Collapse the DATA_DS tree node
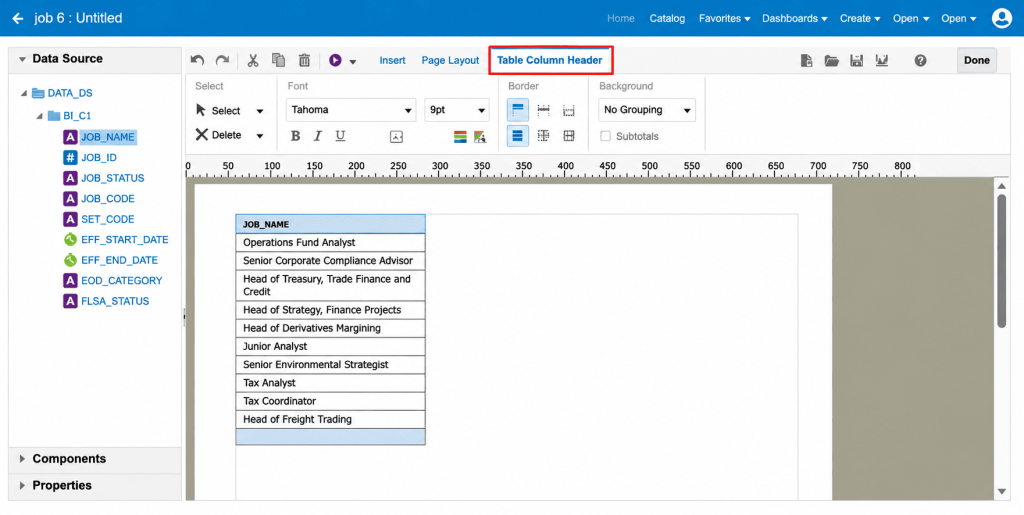This screenshot has width=1024, height=515. pos(24,93)
